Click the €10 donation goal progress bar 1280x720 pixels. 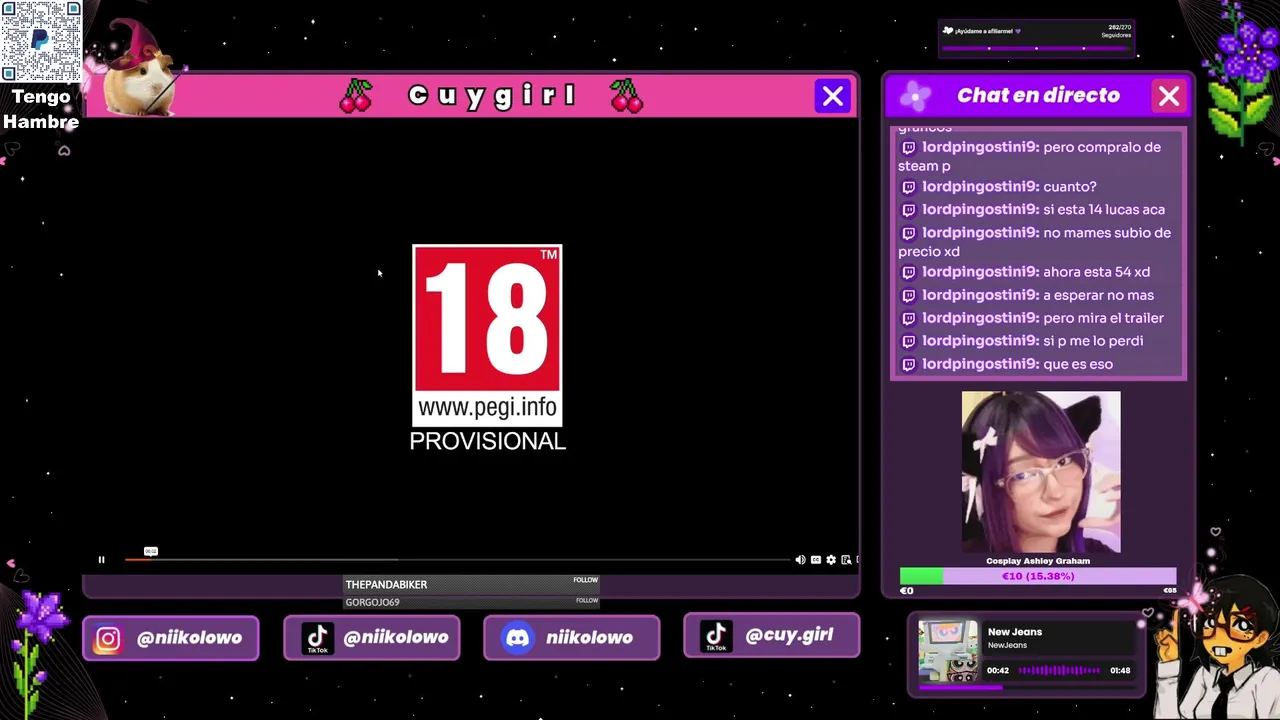click(x=1038, y=577)
